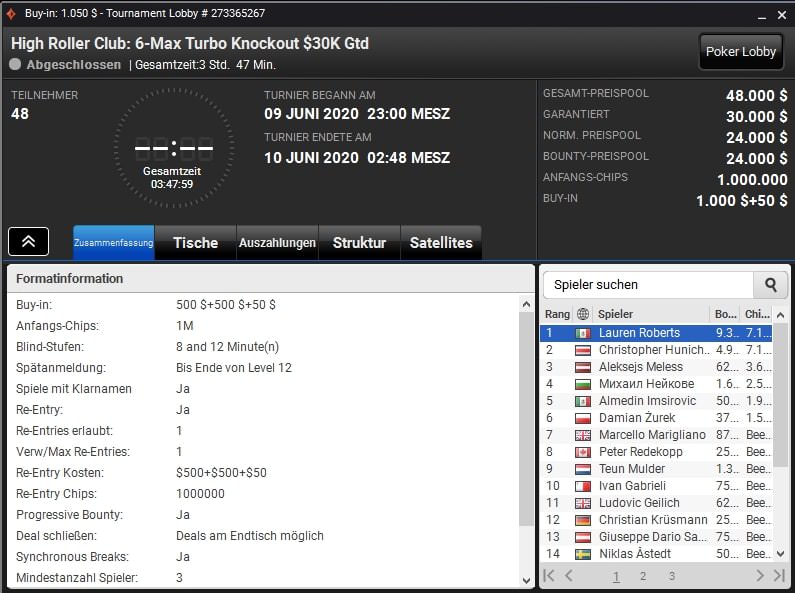Open the Struktur tab
795x593 pixels.
[359, 243]
